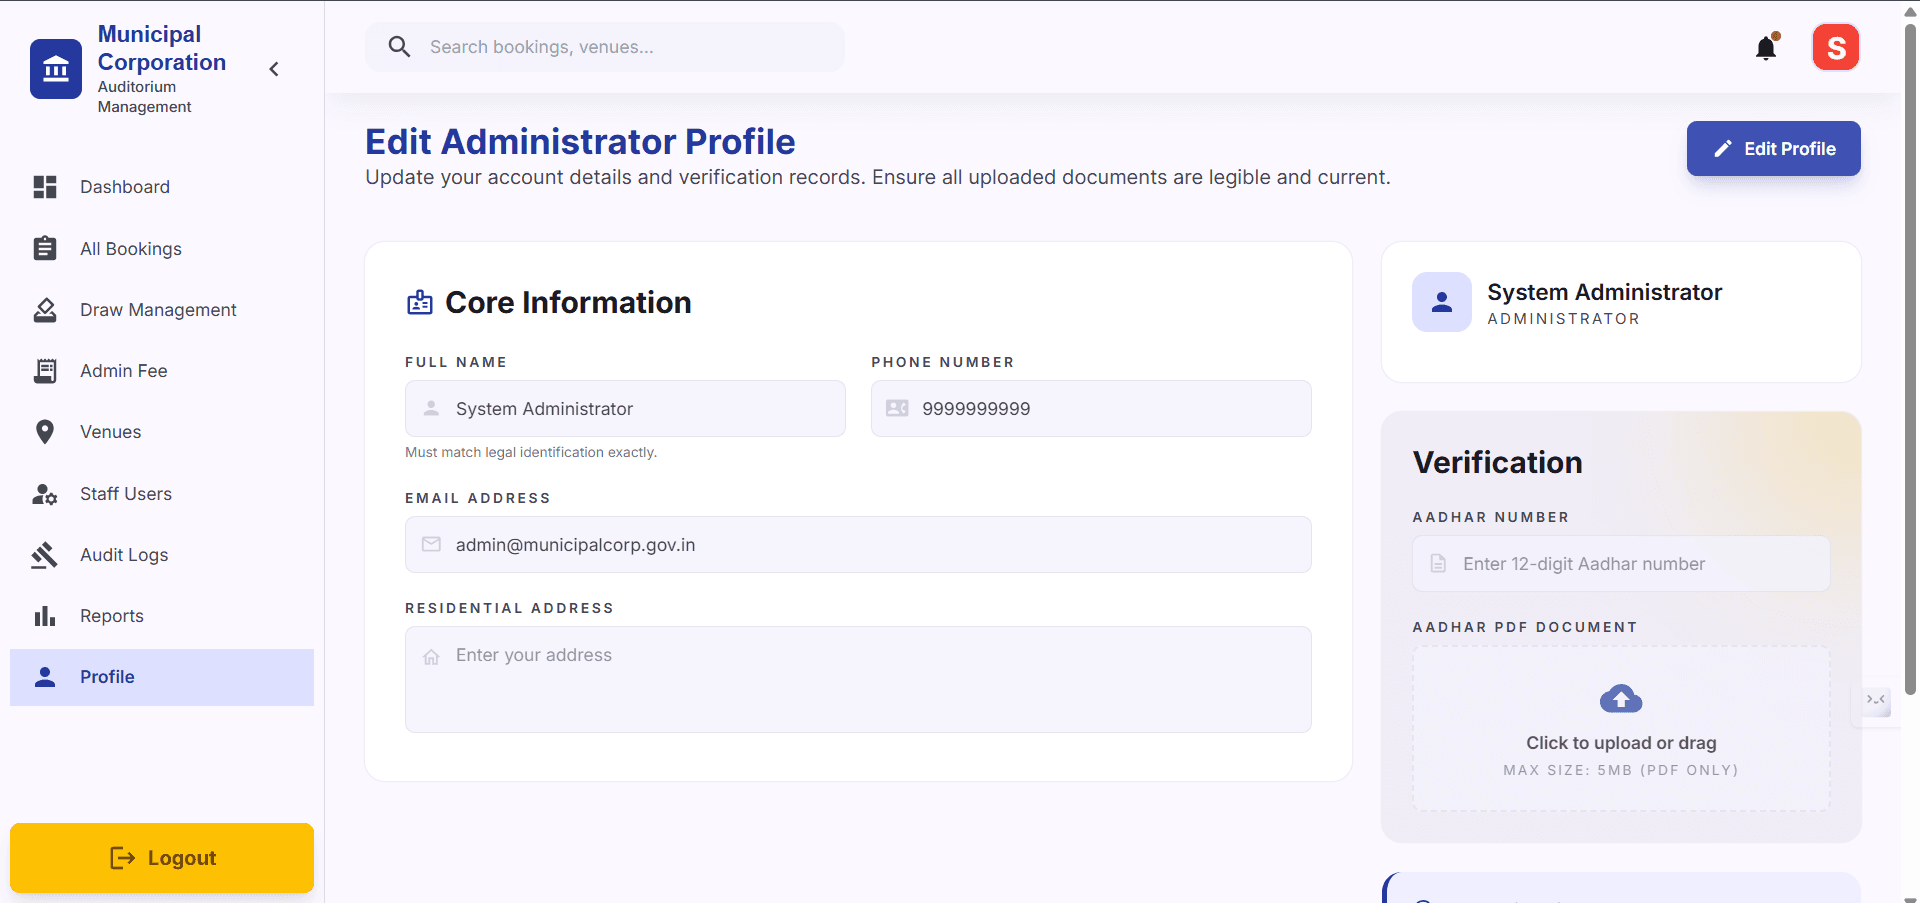Click the Municipal Corporation building logo icon
This screenshot has height=903, width=1920.
56,69
